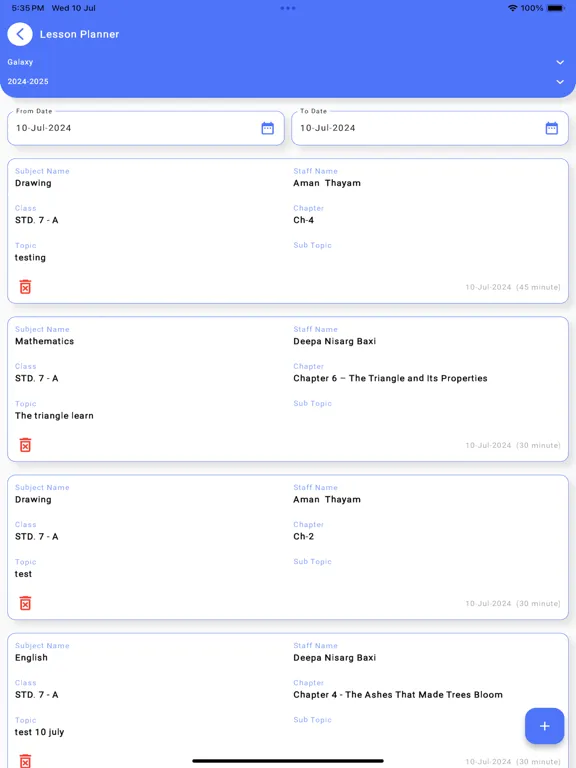The width and height of the screenshot is (576, 768).
Task: Click the To Date field showing 10-Jul-2024
Action: [430, 128]
